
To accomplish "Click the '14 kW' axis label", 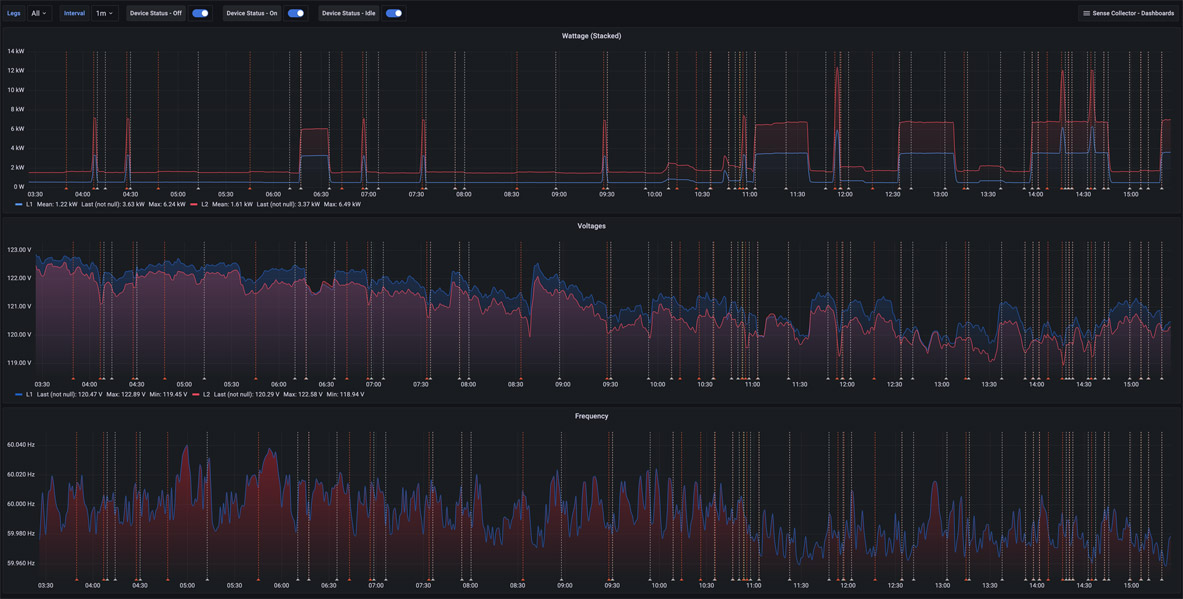I will [16, 51].
